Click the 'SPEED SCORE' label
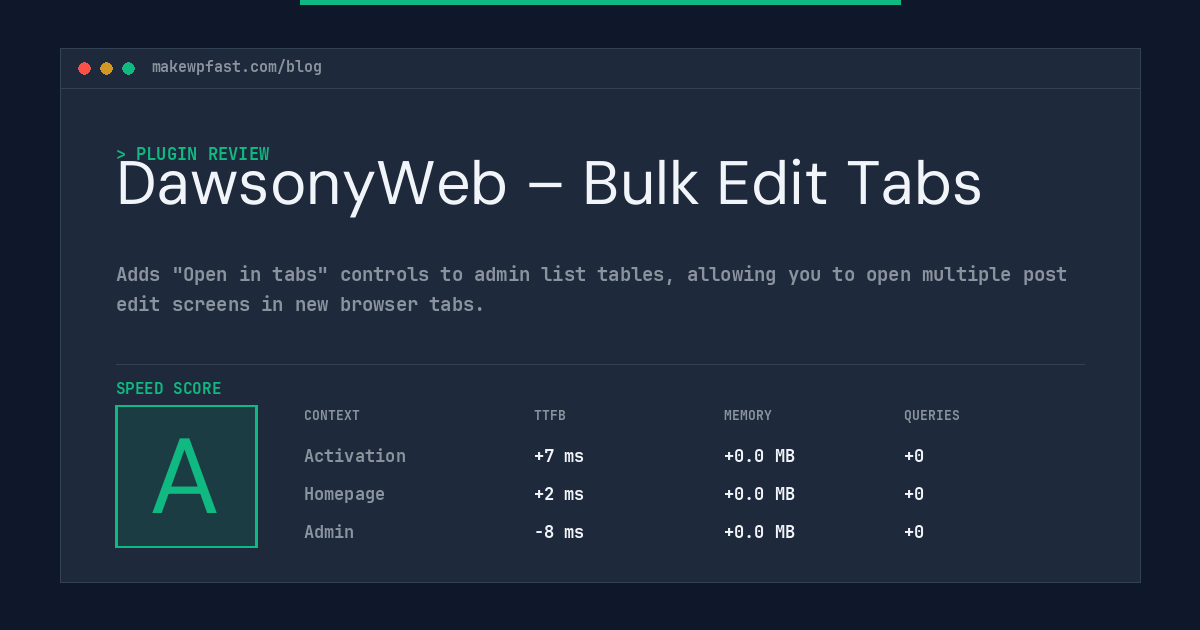1200x630 pixels. click(x=169, y=388)
